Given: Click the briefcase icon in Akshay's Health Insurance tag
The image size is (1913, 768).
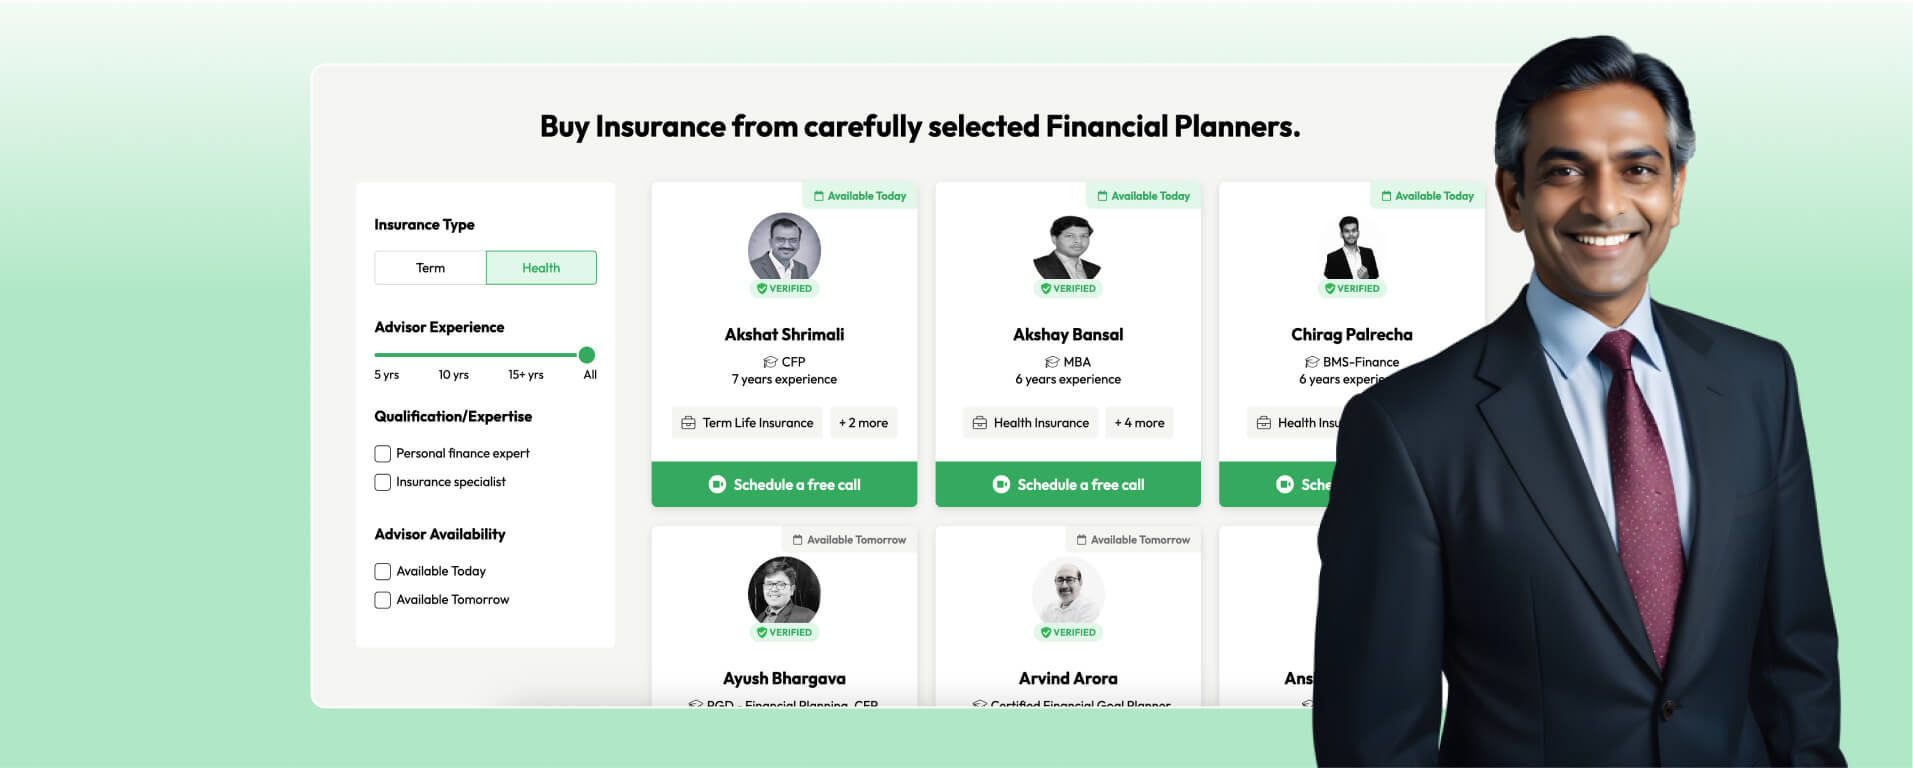Looking at the screenshot, I should pos(980,423).
